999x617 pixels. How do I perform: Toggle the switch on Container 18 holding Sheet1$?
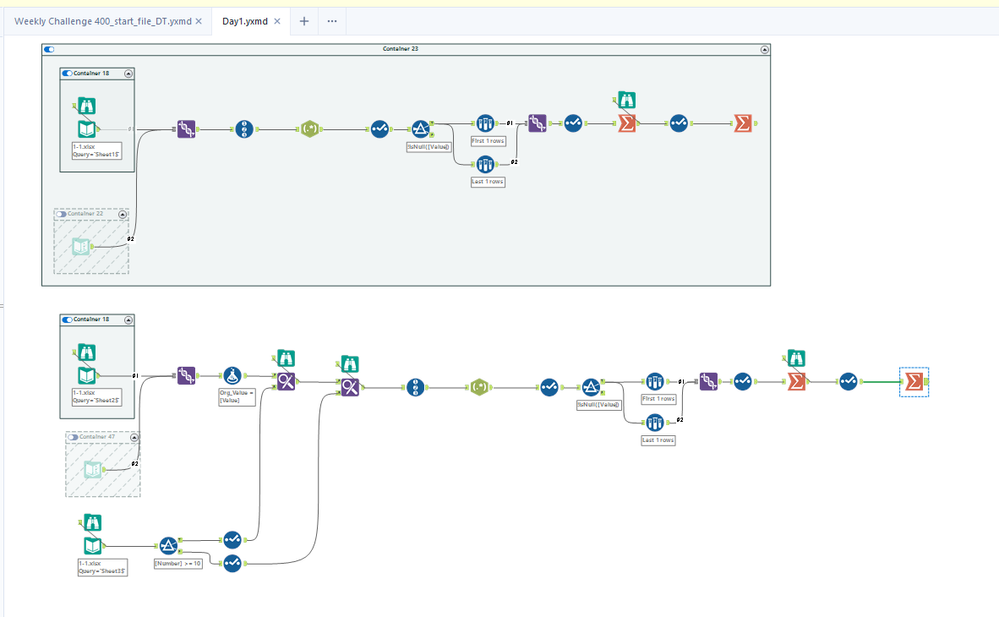click(67, 73)
